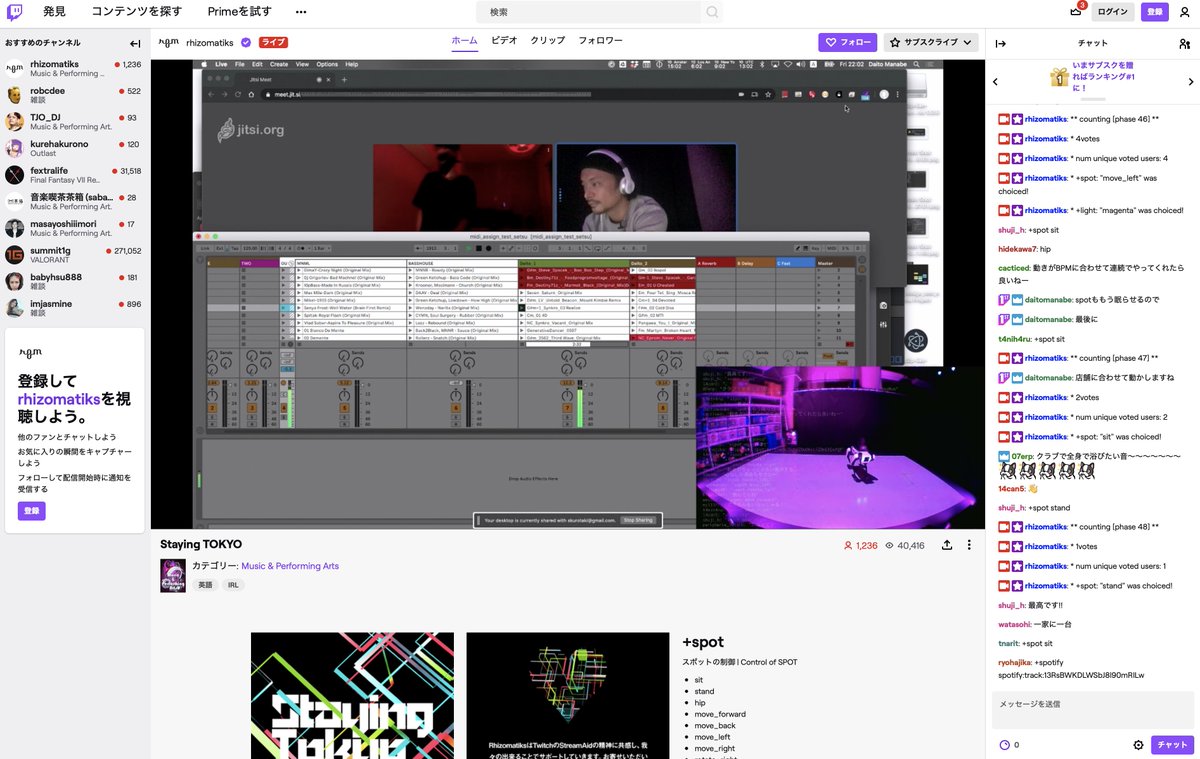Viewport: 1200px width, 759px height.
Task: Open imjasmine avatar in sidebar
Action: [x=14, y=309]
